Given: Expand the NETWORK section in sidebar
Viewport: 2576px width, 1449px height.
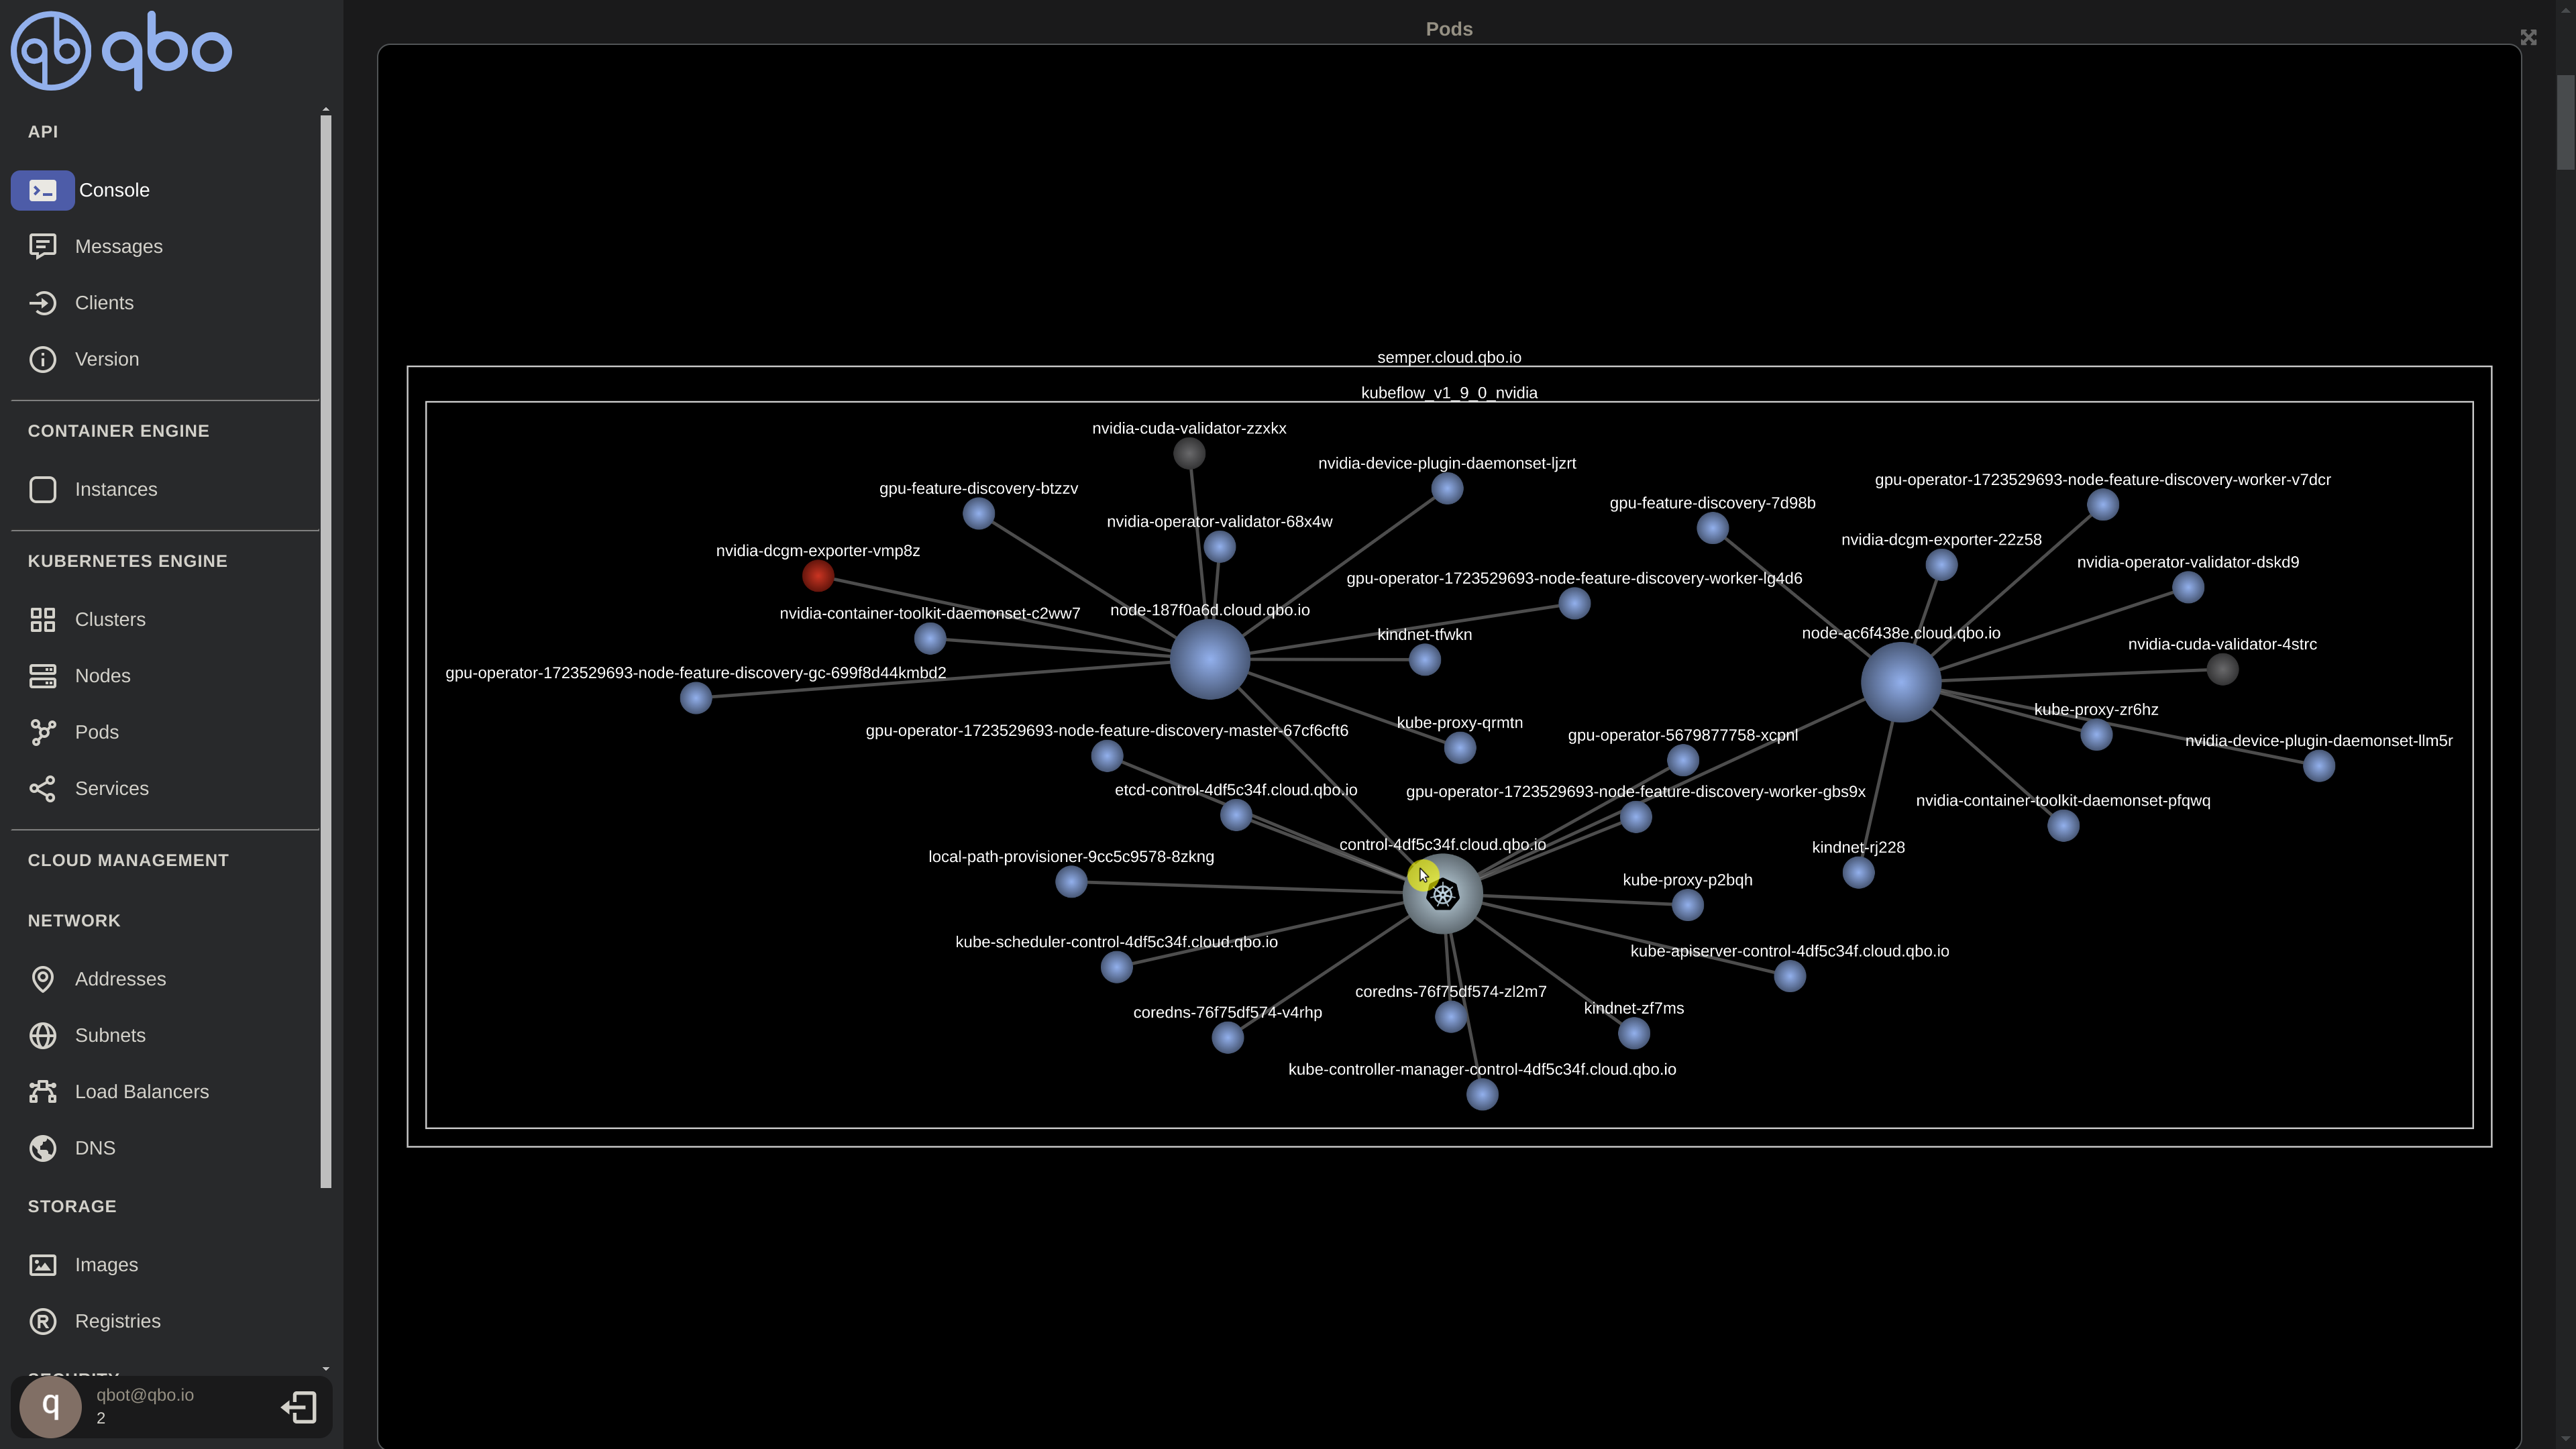Looking at the screenshot, I should tap(74, 920).
